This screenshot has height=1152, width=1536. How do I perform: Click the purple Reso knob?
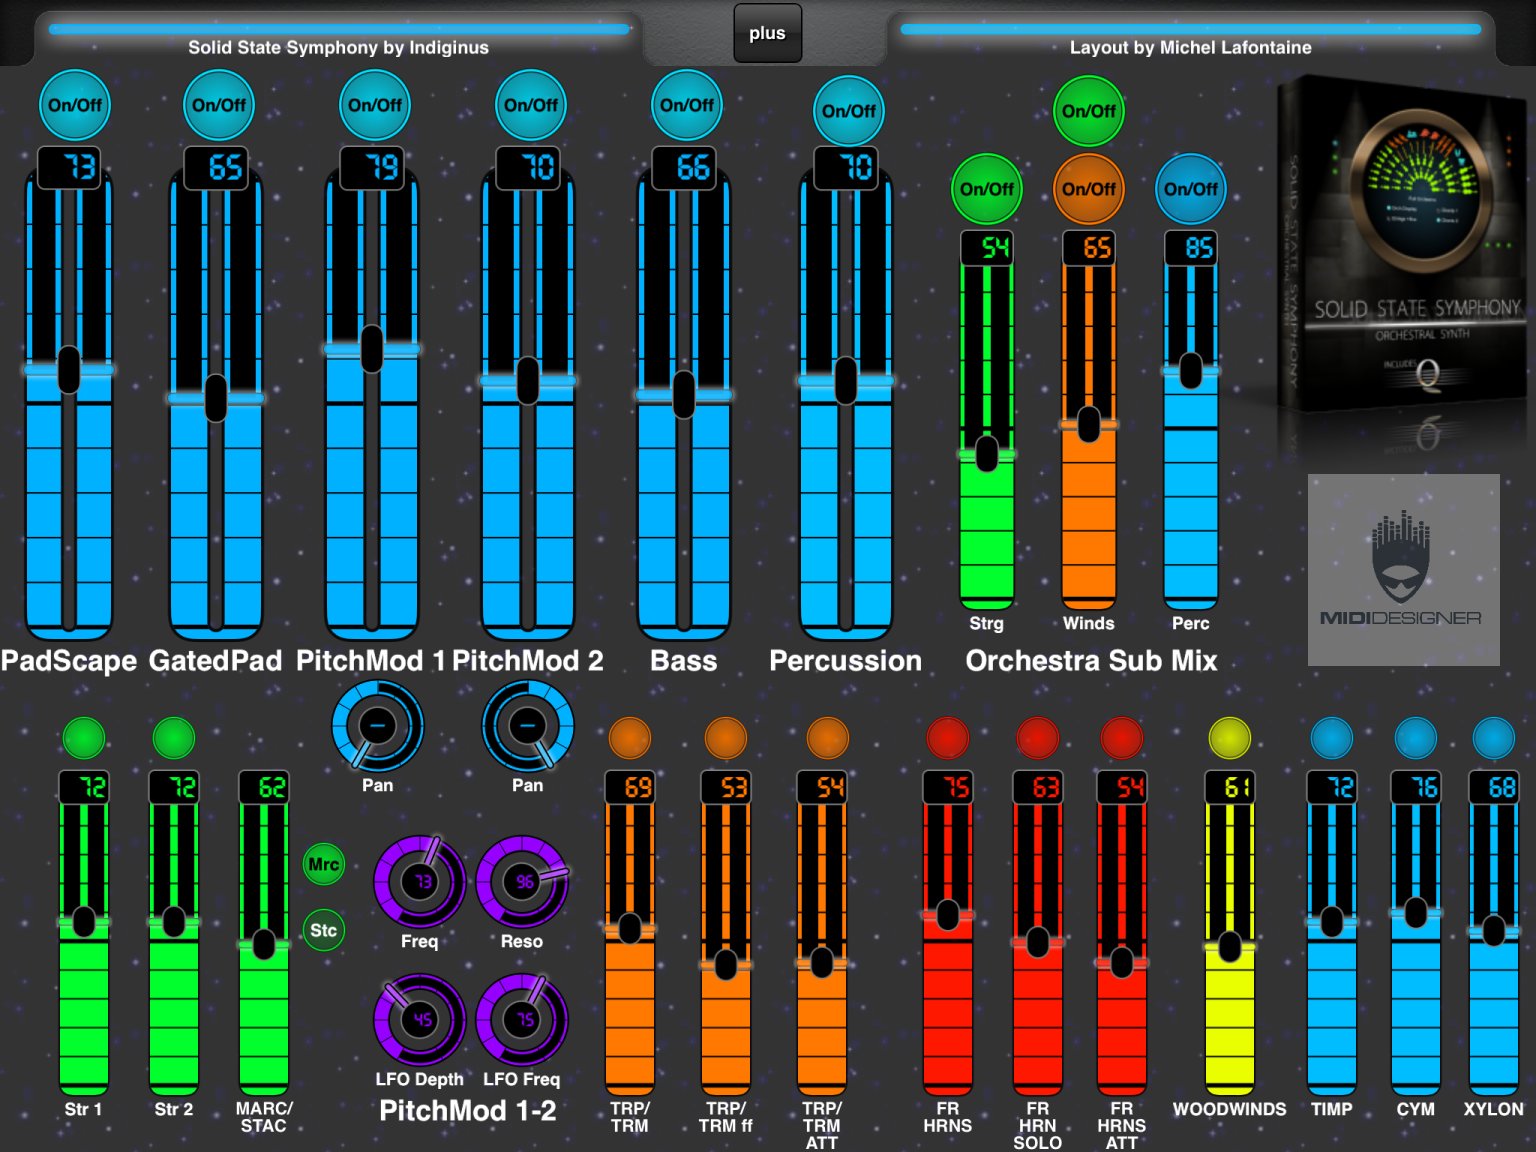coord(522,881)
